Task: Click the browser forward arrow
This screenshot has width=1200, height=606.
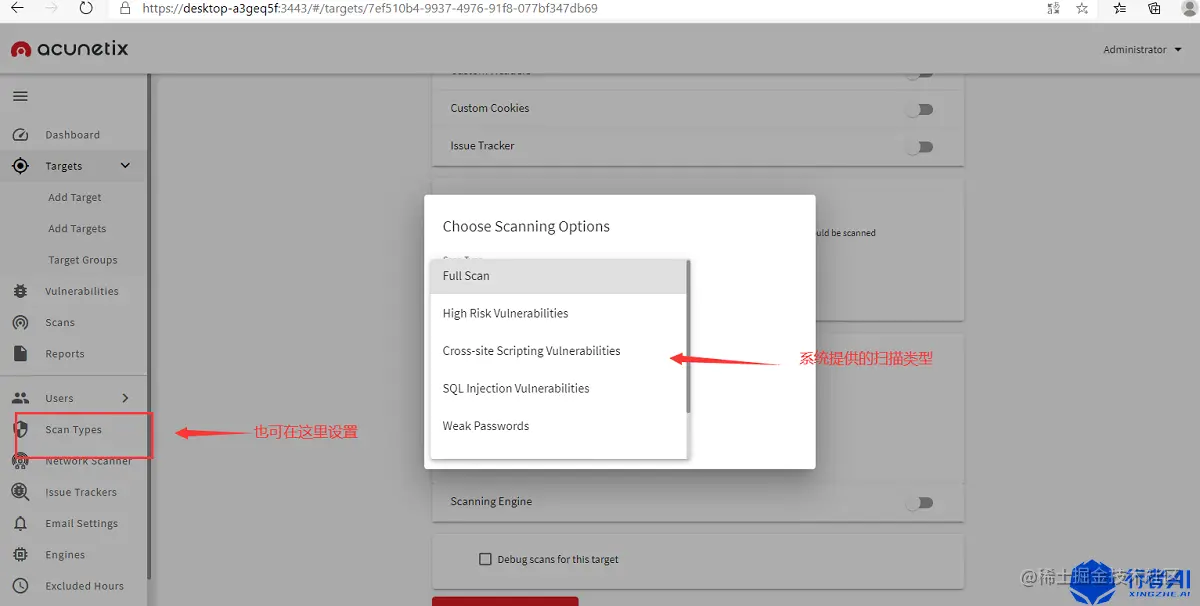Action: click(x=52, y=8)
